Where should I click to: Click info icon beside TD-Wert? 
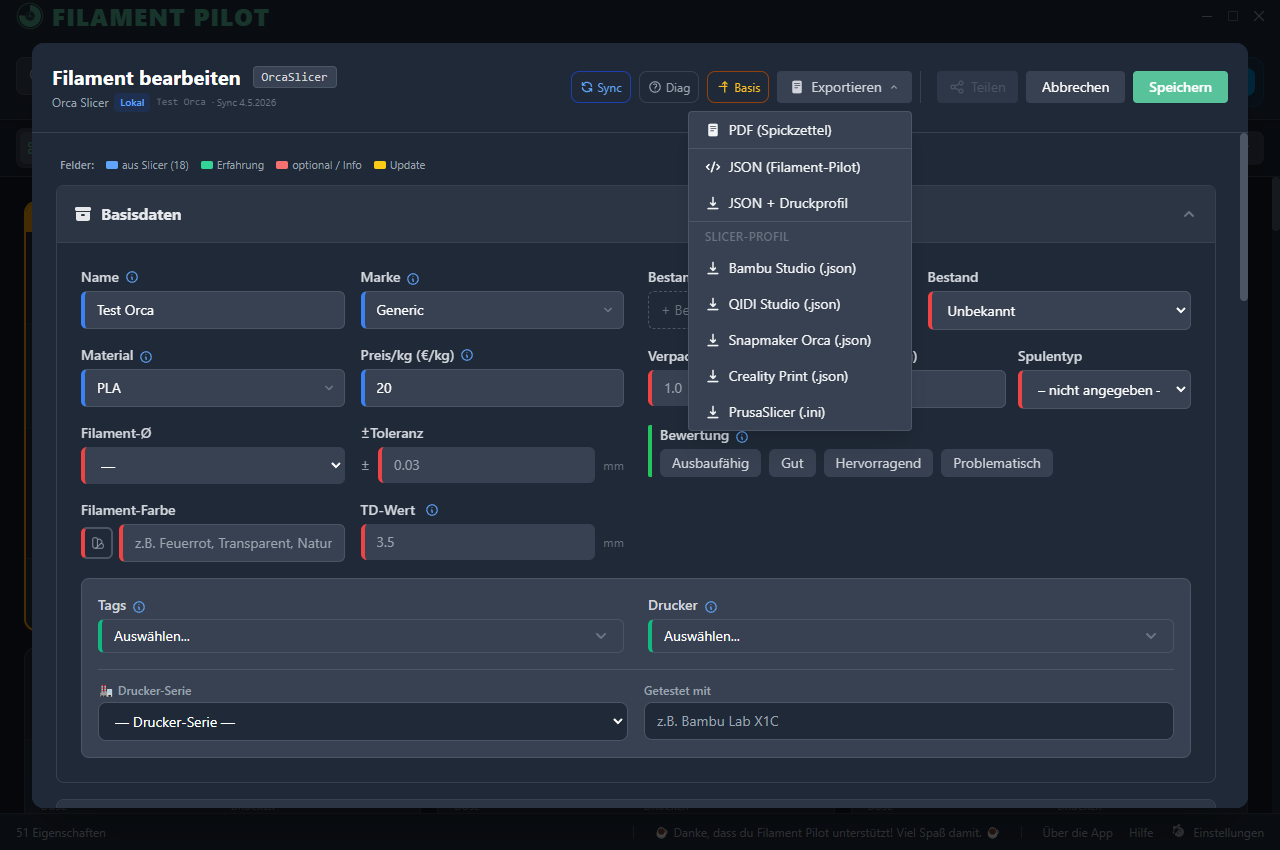tap(432, 510)
